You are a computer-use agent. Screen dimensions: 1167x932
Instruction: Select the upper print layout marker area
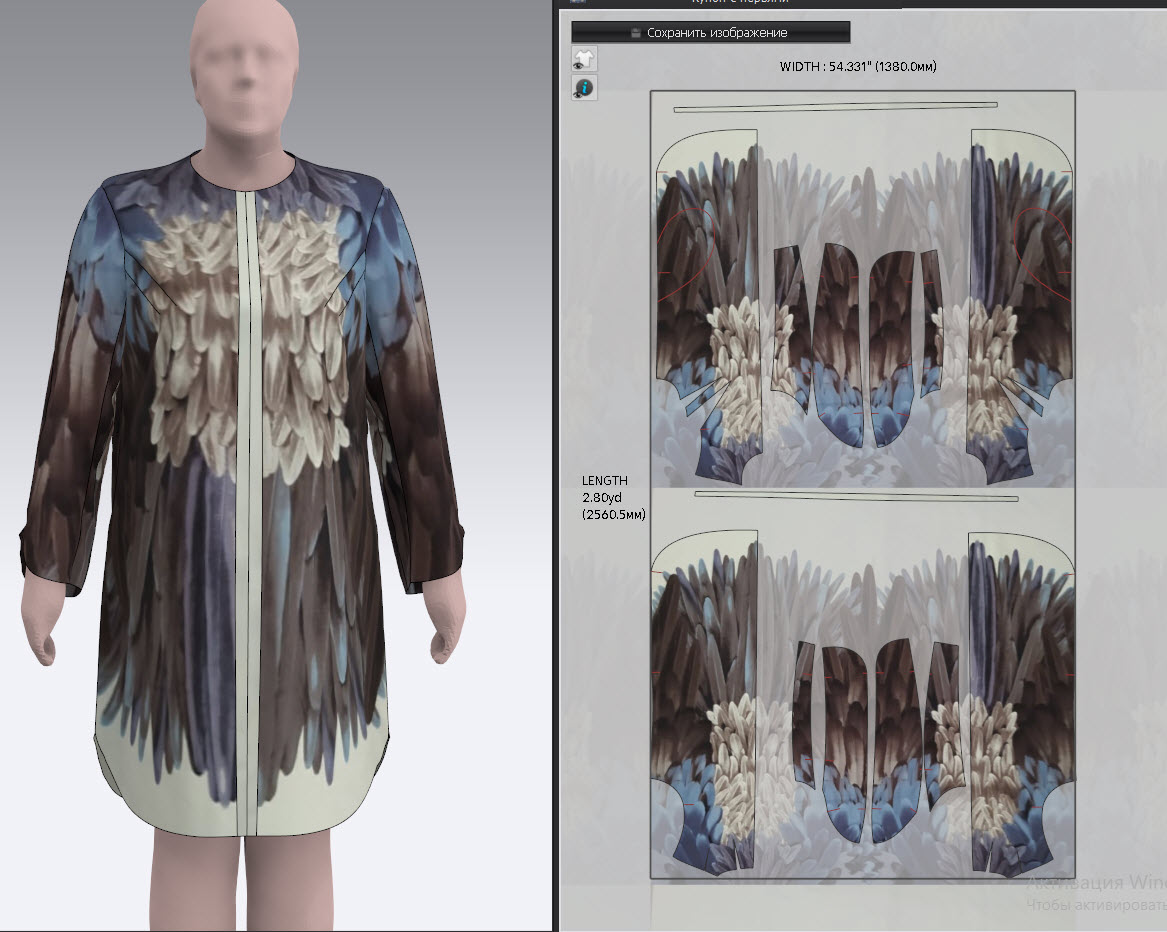tap(863, 290)
